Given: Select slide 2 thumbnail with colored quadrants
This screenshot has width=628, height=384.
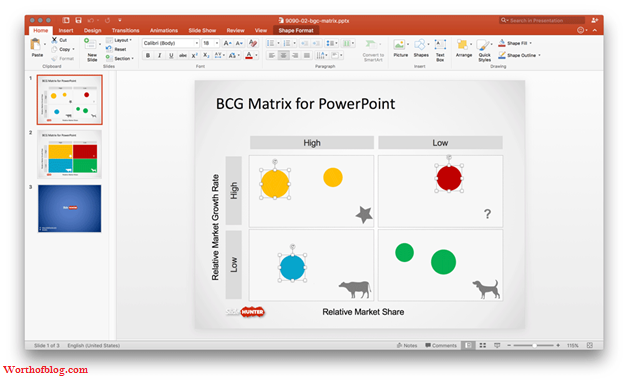Looking at the screenshot, I should (x=70, y=154).
